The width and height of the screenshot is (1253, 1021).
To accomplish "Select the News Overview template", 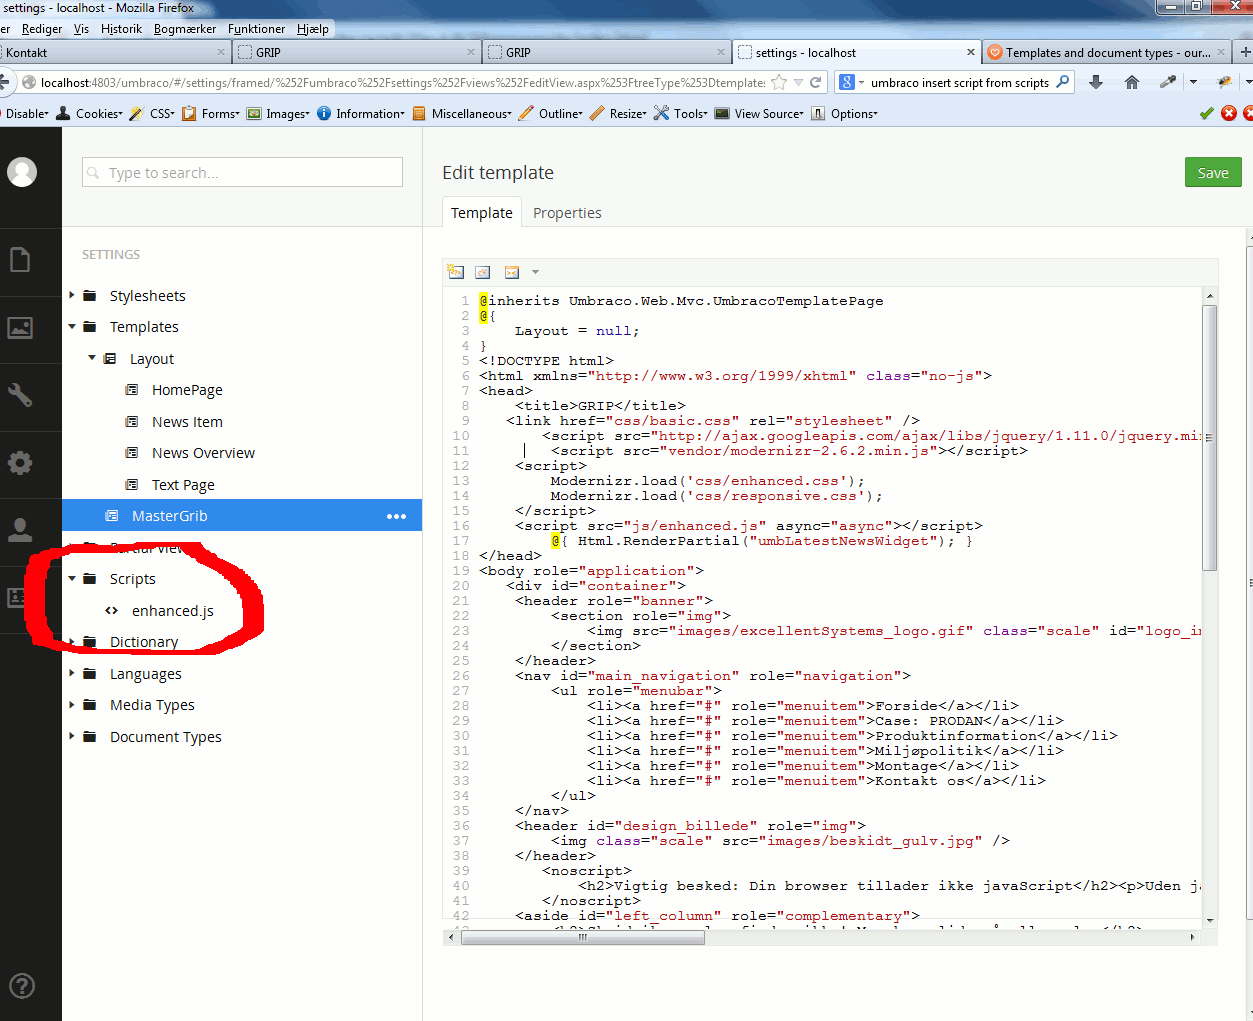I will click(x=203, y=453).
